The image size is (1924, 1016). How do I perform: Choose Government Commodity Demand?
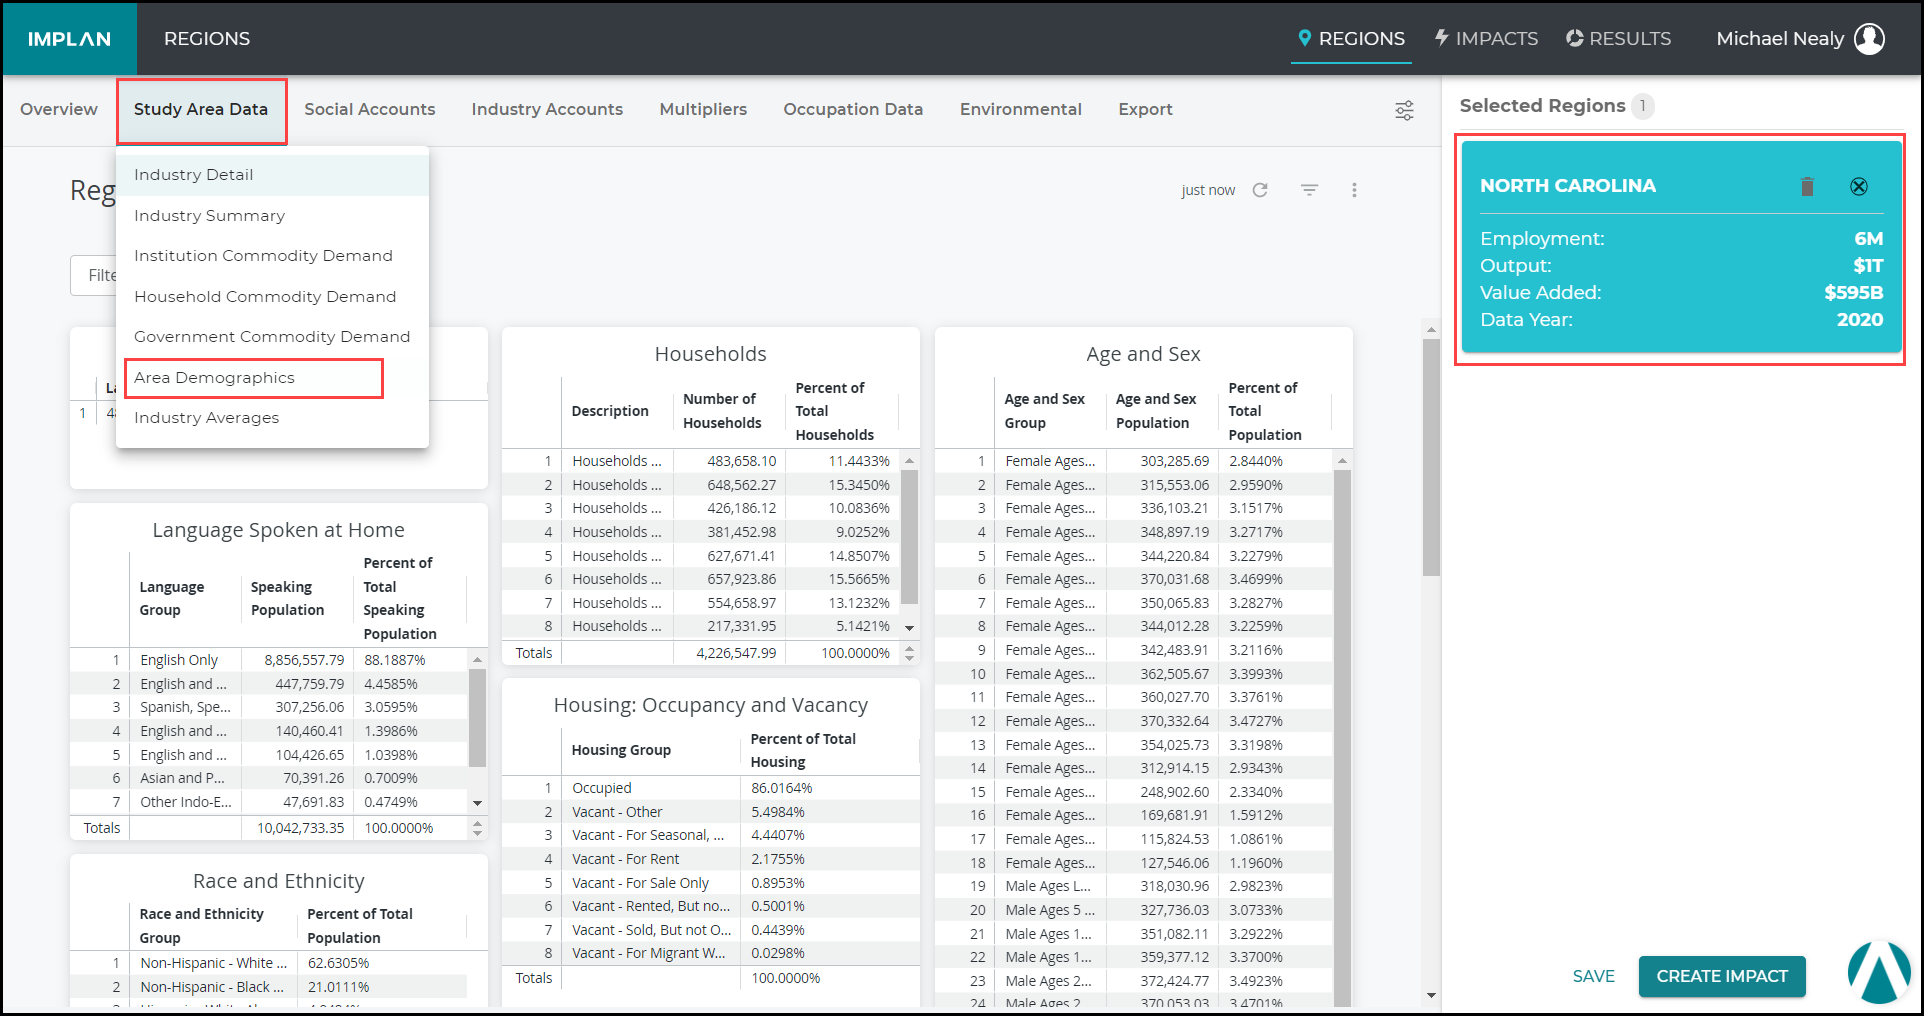click(272, 337)
